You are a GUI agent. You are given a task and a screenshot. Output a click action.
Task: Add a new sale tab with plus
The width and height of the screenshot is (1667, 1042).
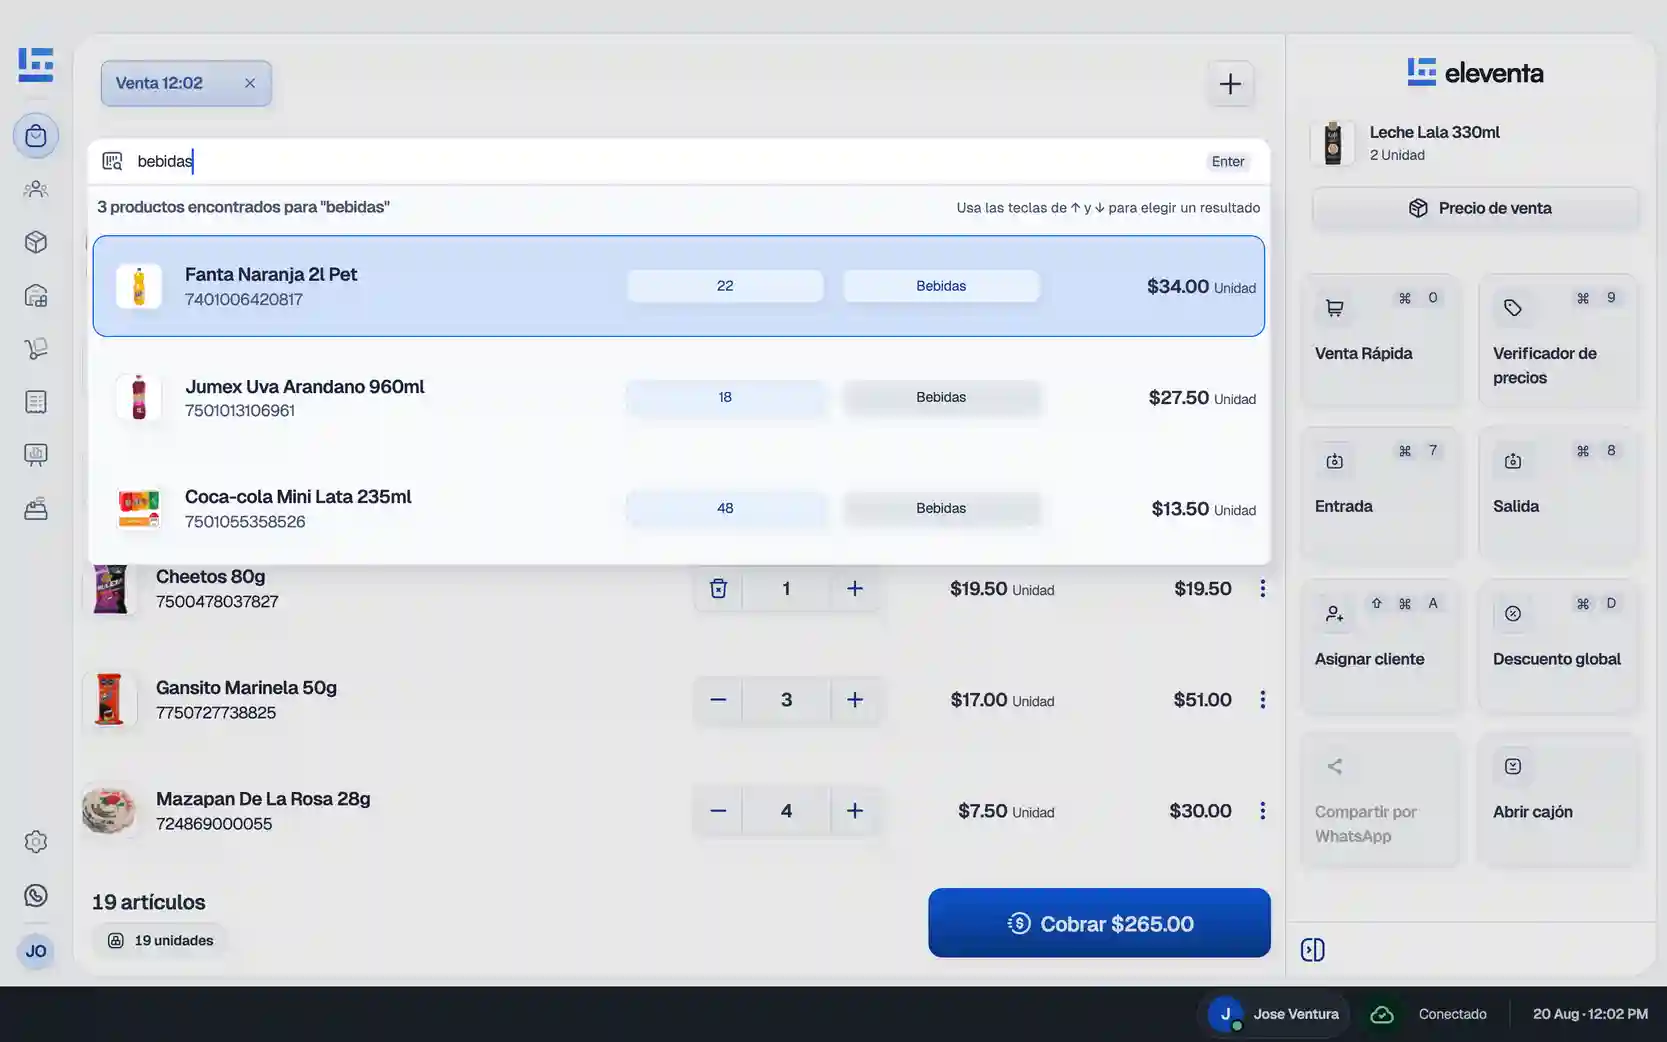click(1230, 84)
